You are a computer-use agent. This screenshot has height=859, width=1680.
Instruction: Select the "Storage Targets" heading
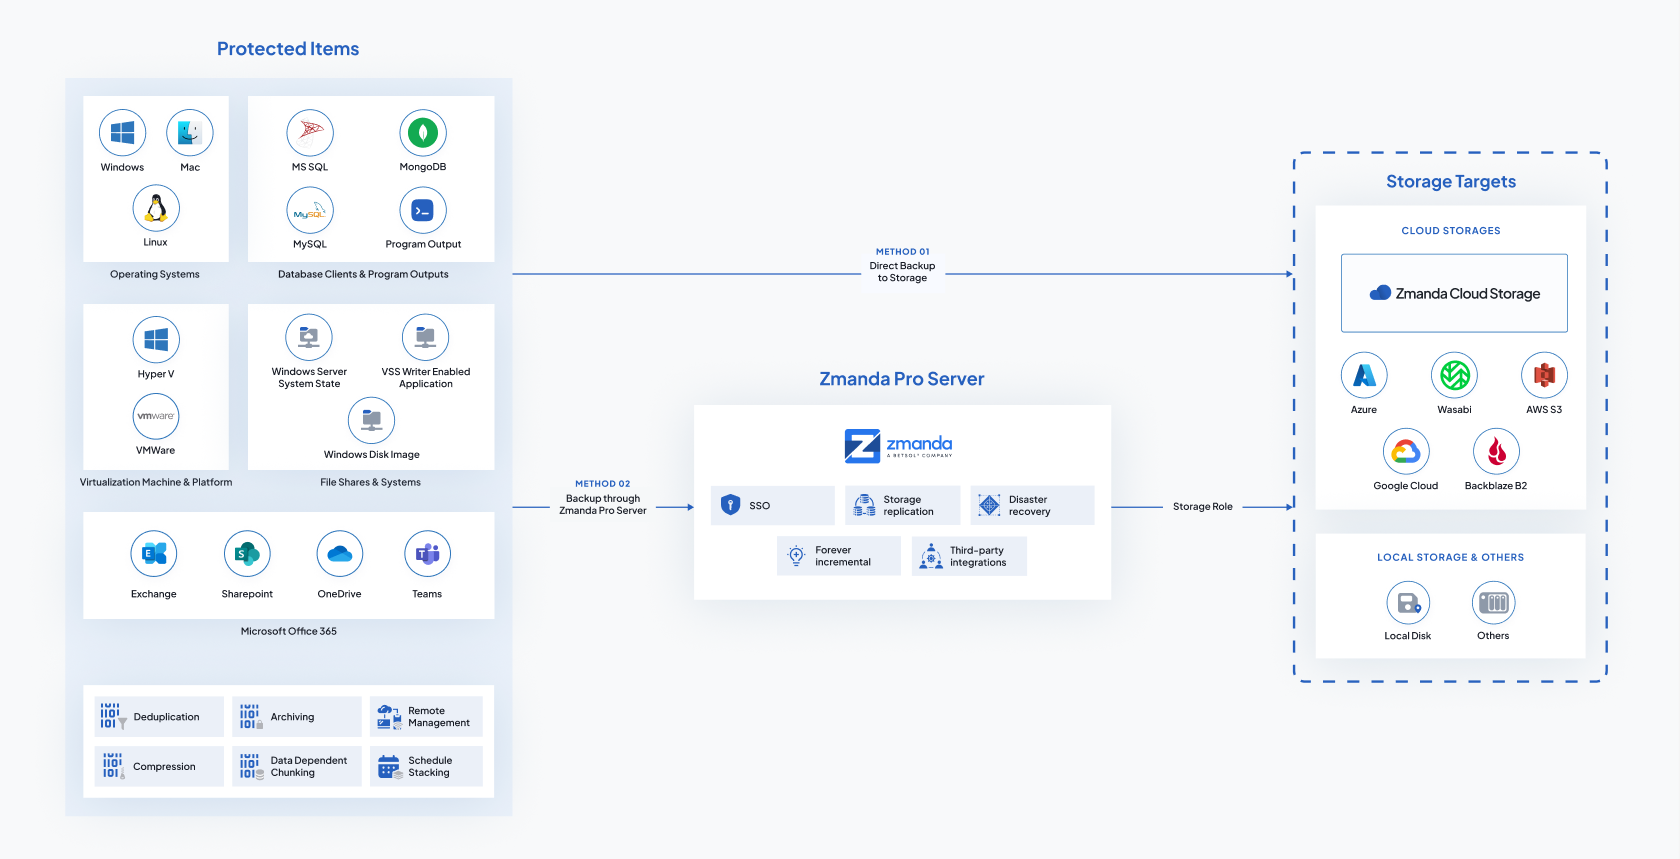pyautogui.click(x=1451, y=182)
